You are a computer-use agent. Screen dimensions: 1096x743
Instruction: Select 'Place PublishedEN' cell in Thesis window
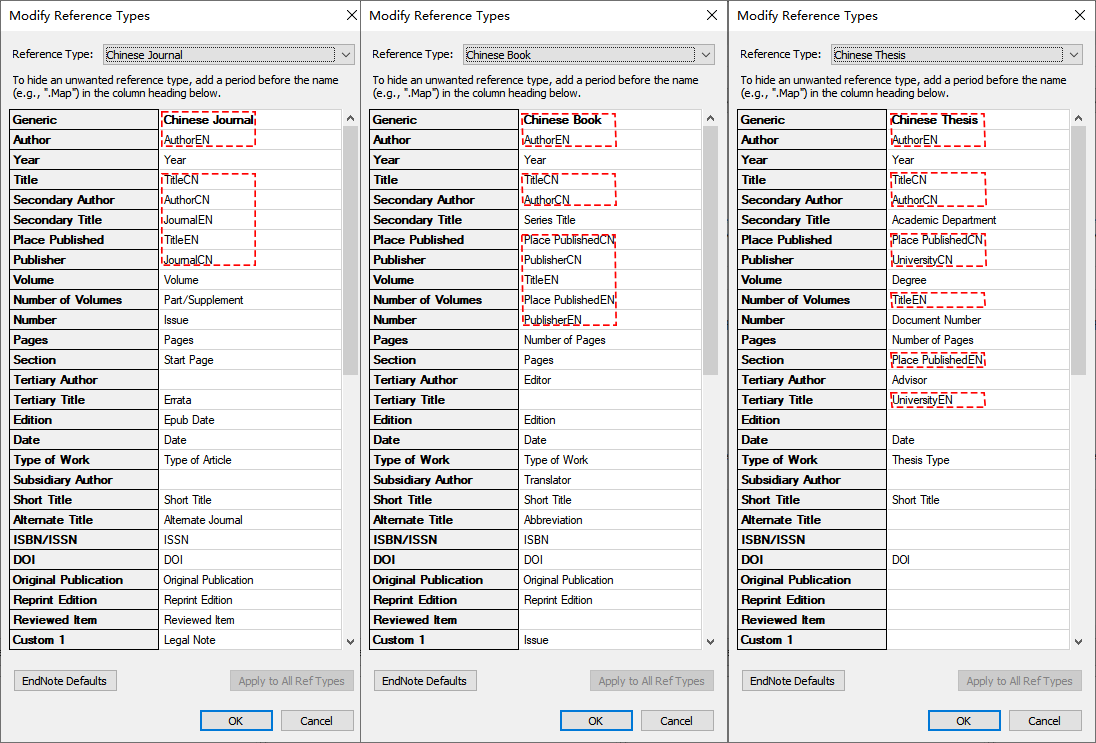click(979, 360)
